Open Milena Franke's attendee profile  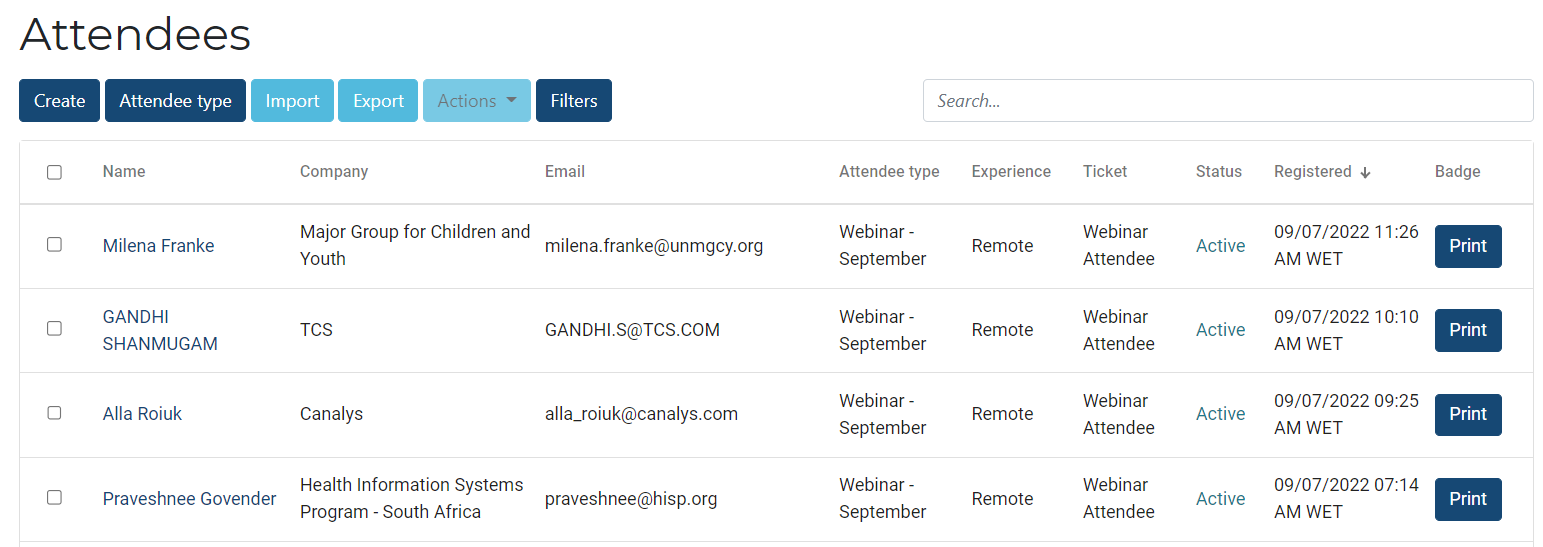click(158, 246)
